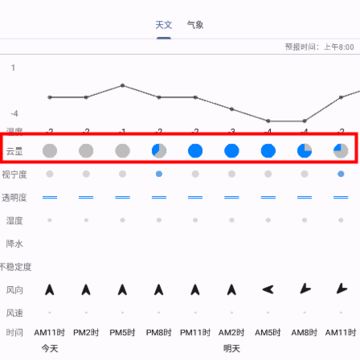This screenshot has height=360, width=360.
Task: Click the chart axis value -4
Action: [14, 114]
